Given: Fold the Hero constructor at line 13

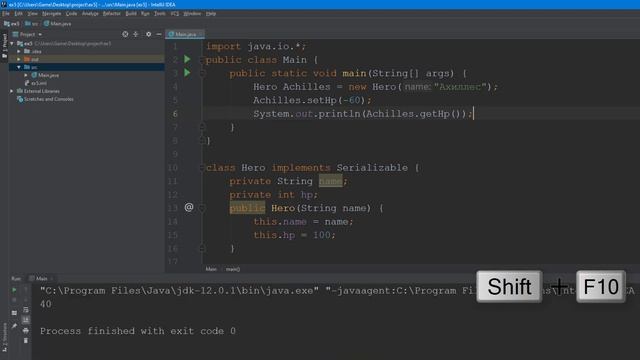Looking at the screenshot, I should 202,208.
